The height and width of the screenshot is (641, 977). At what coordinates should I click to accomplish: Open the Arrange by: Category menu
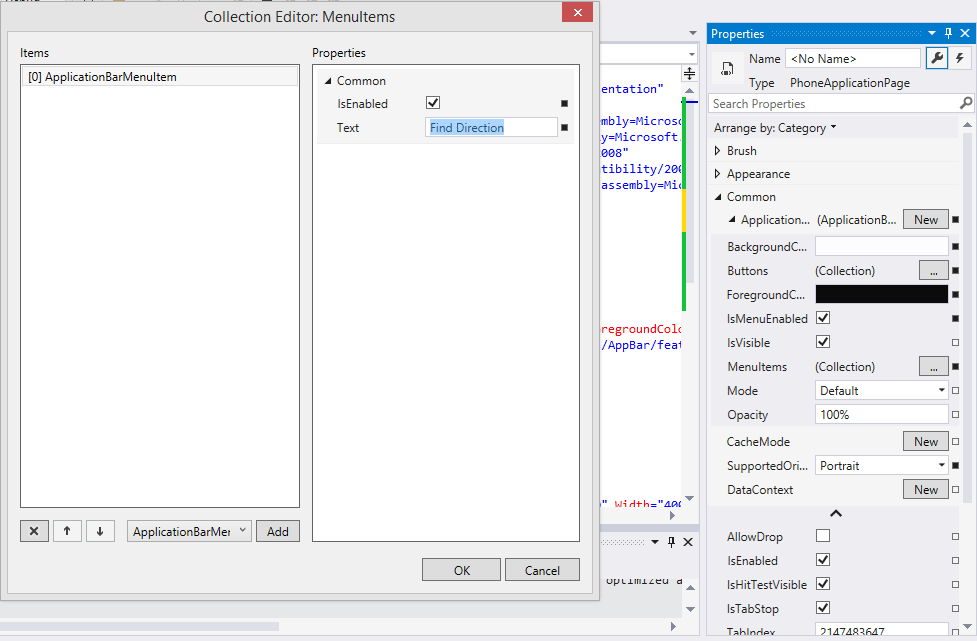click(x=775, y=128)
